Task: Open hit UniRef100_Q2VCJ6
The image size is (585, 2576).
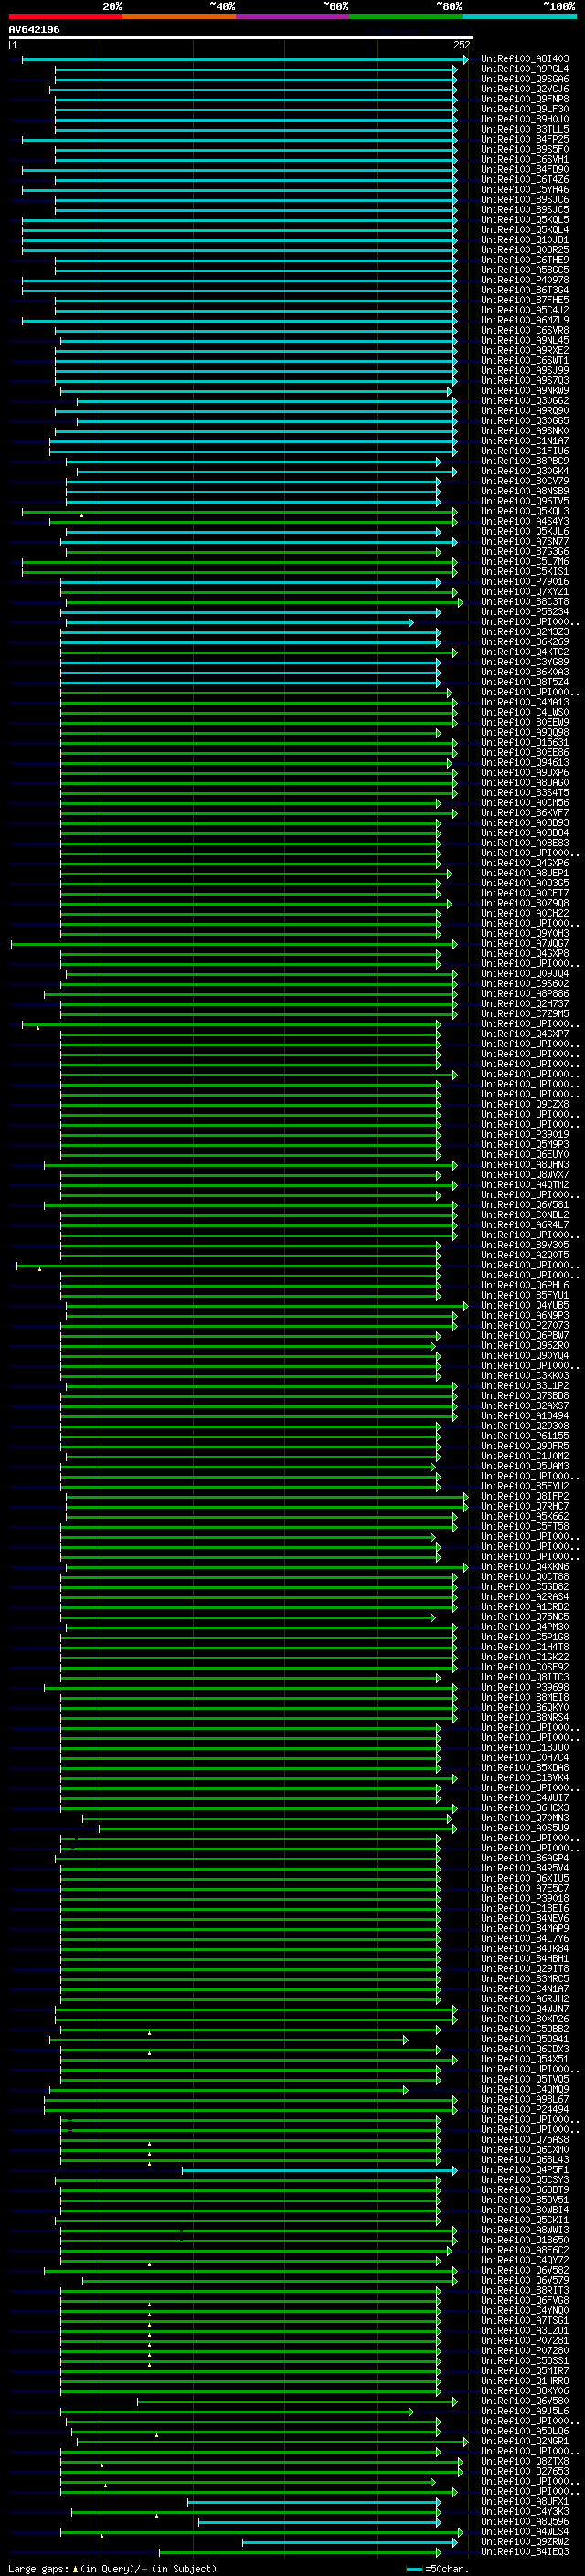Action: [x=525, y=89]
